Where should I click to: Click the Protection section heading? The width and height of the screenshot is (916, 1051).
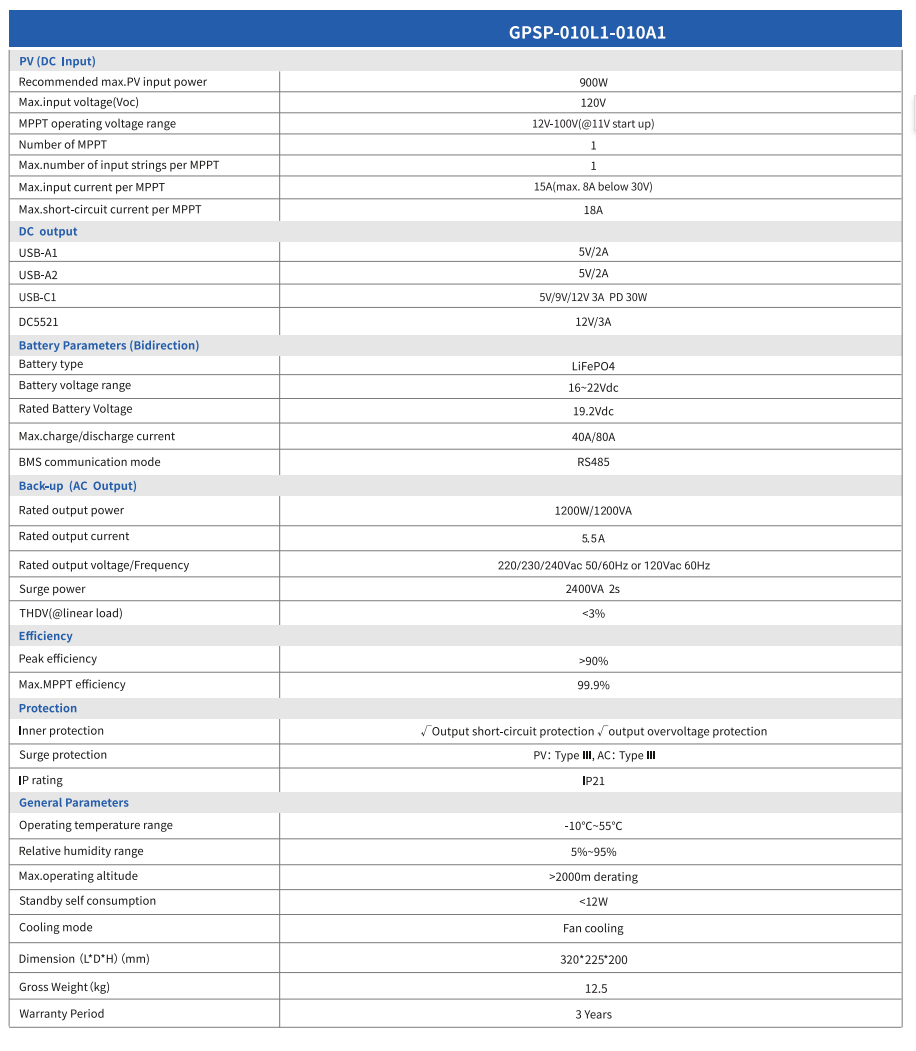click(x=48, y=708)
